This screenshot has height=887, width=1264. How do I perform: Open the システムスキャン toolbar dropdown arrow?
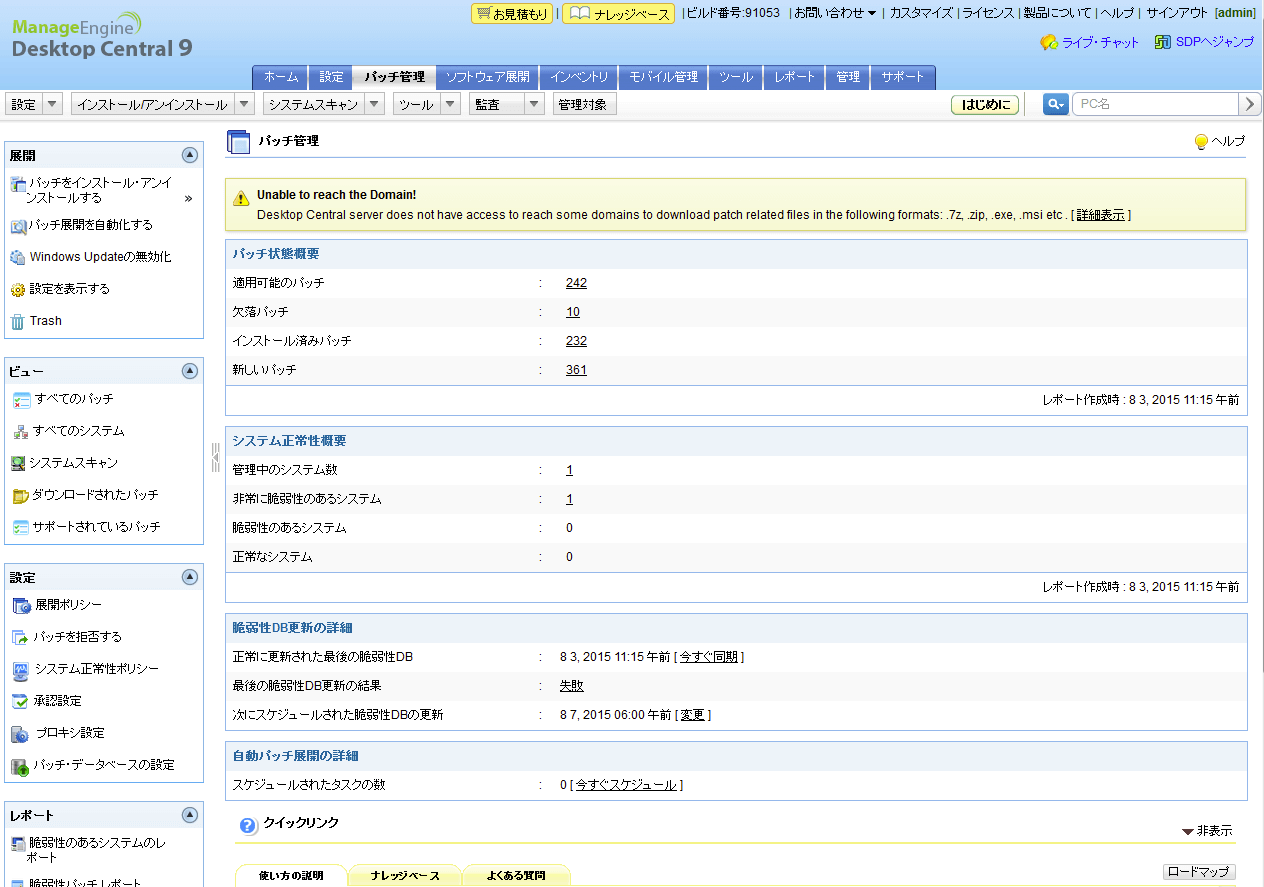[x=374, y=104]
